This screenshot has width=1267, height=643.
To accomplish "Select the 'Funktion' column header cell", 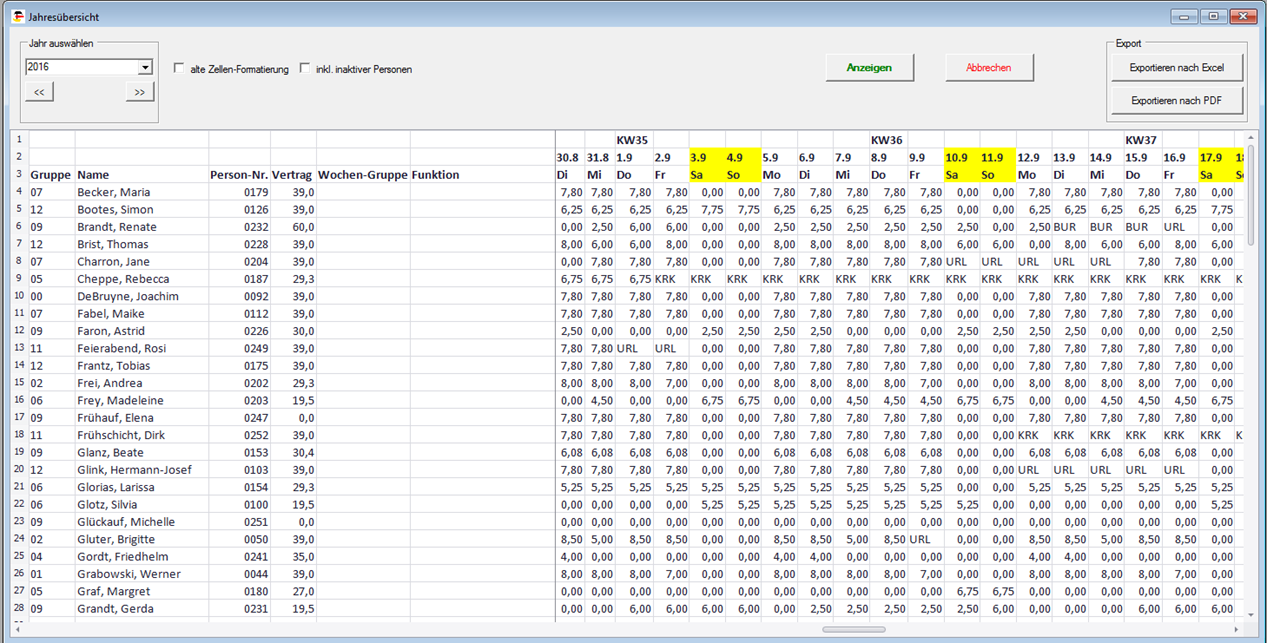I will coord(482,175).
